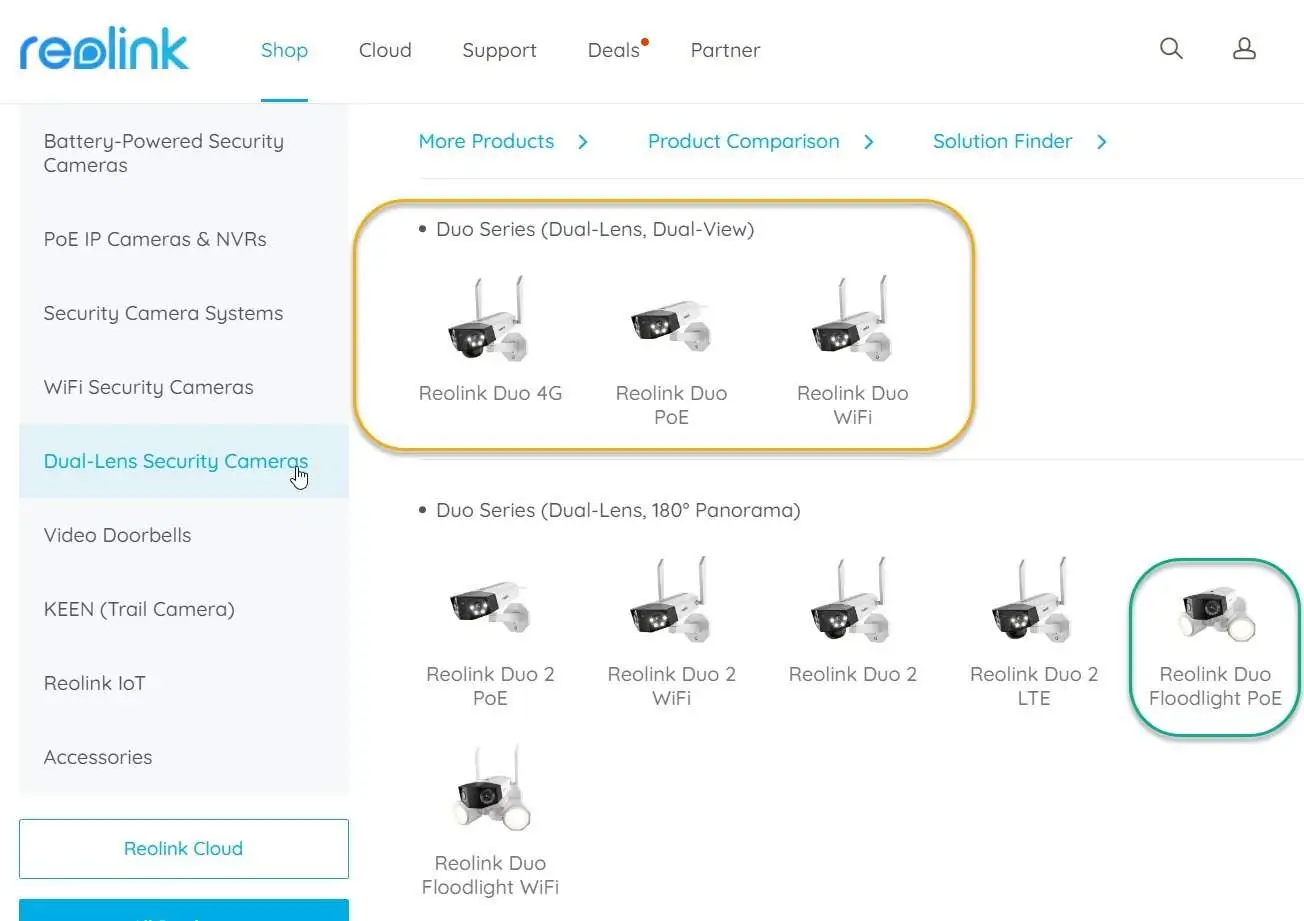Click the arrow next to Product Comparison
This screenshot has width=1304, height=921.
(869, 142)
